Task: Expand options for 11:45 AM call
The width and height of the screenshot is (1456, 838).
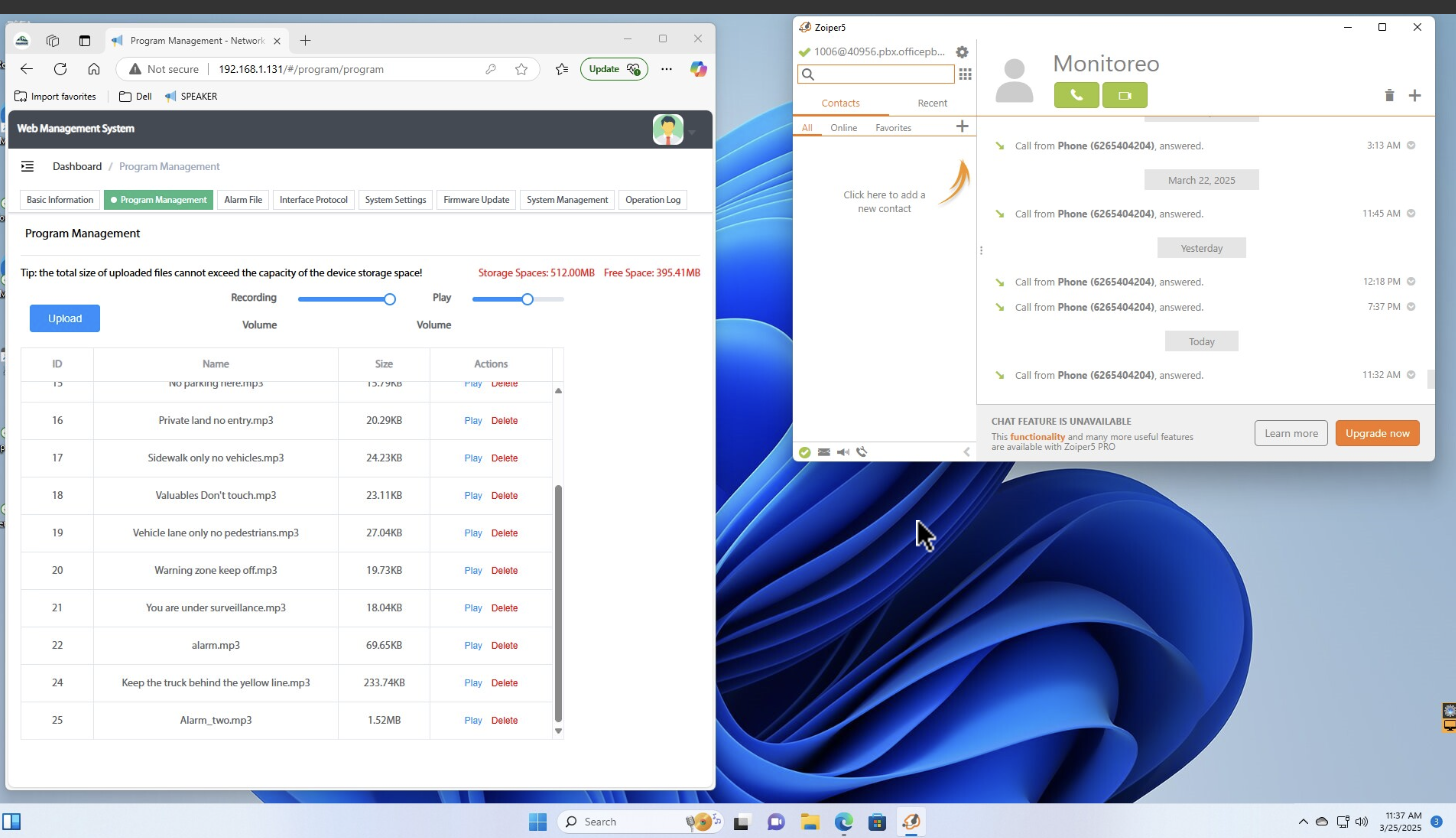Action: [1411, 214]
